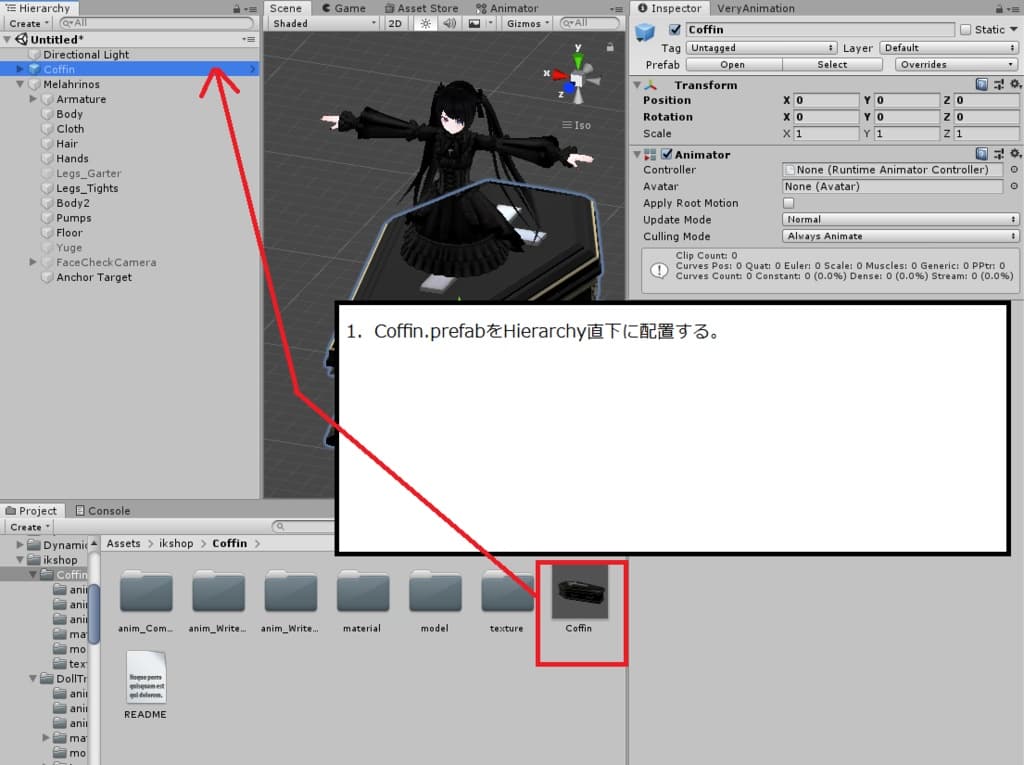The image size is (1024, 765).
Task: Edit the Coffin object name field
Action: 820,29
